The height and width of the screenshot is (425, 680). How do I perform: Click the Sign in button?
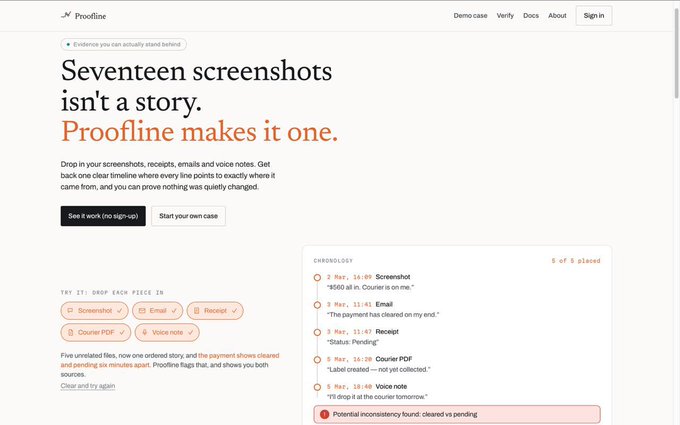tap(594, 16)
